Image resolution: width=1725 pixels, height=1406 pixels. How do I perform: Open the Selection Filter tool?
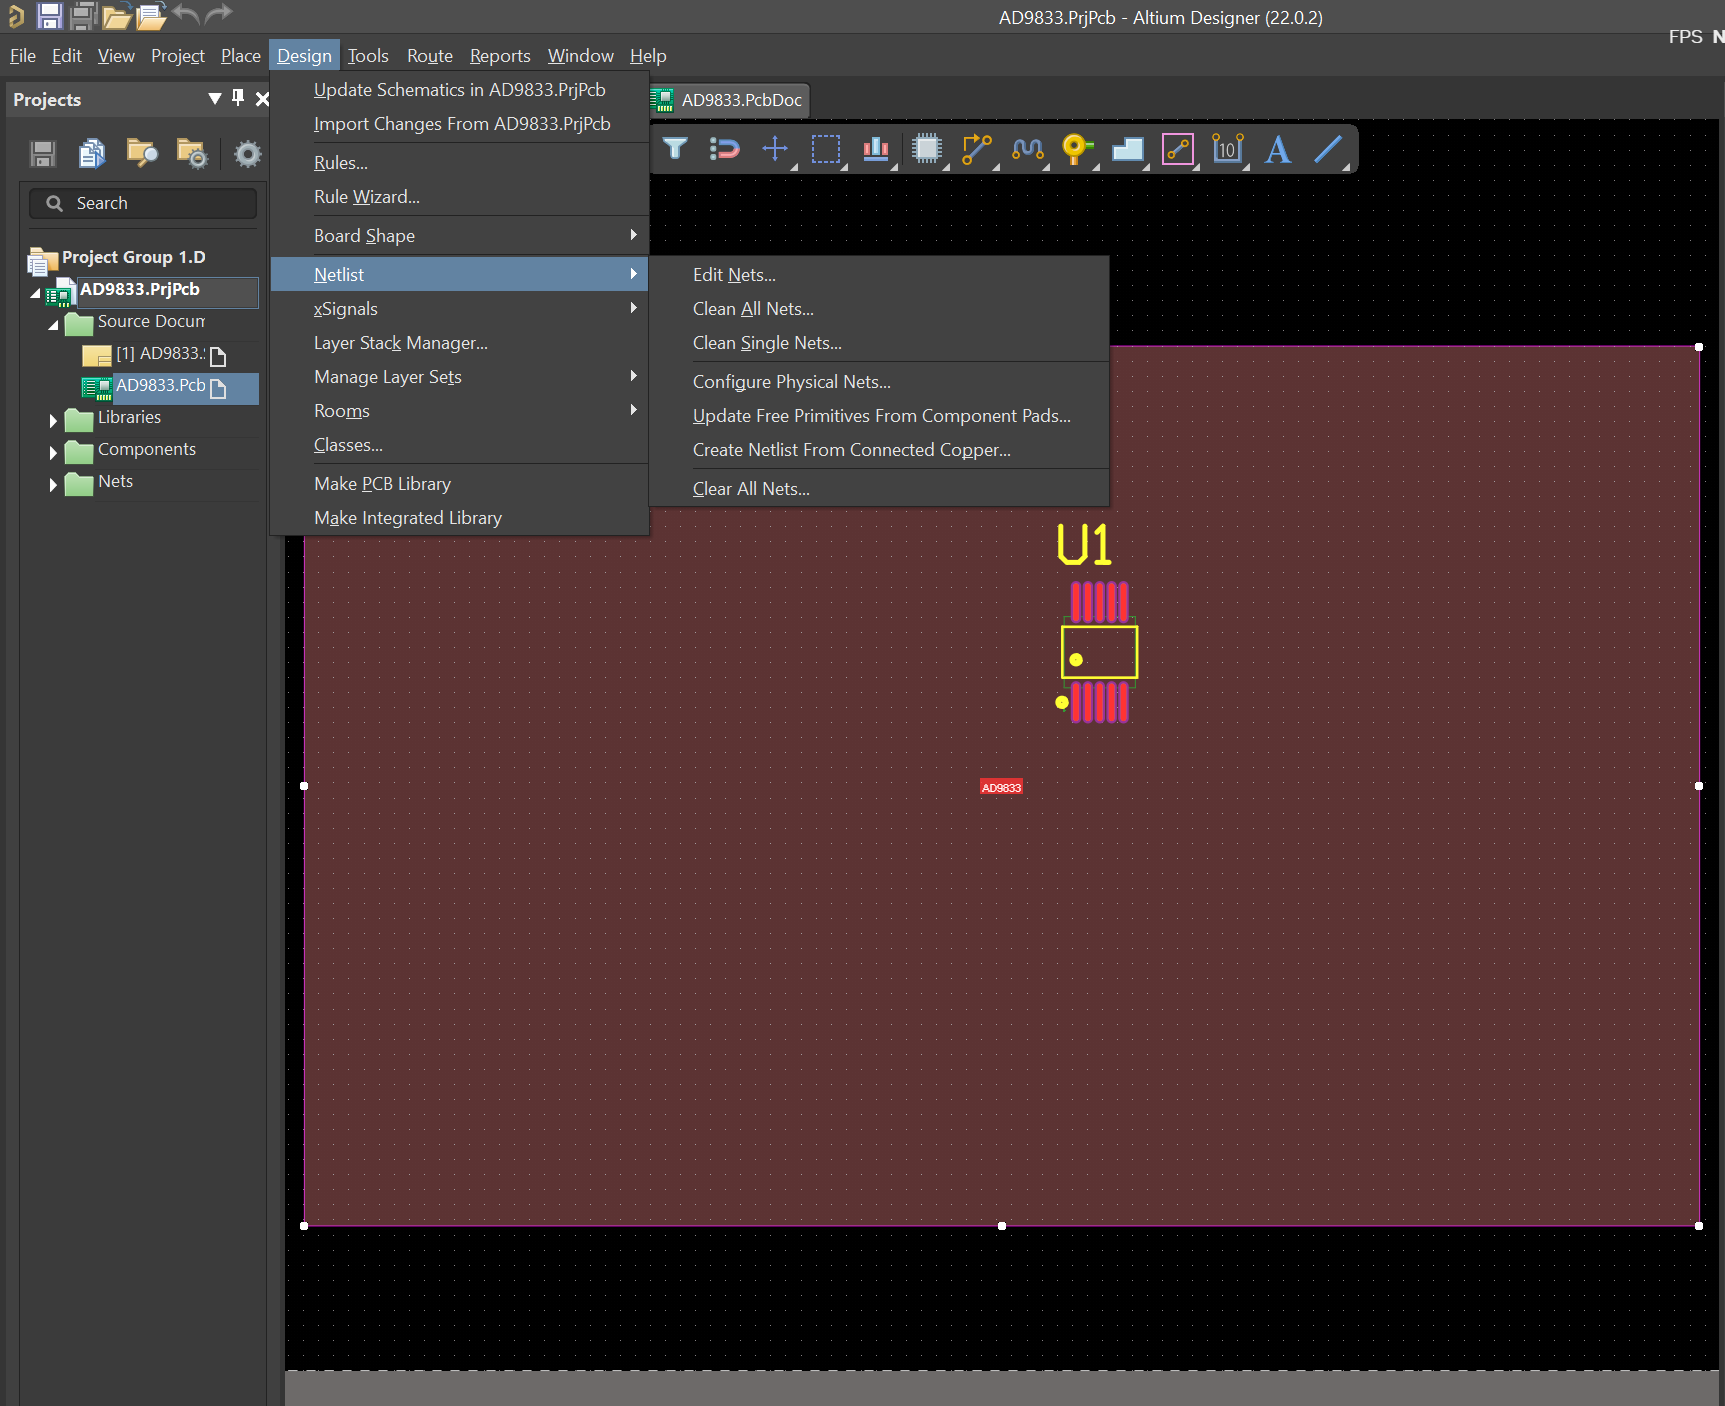[x=675, y=149]
